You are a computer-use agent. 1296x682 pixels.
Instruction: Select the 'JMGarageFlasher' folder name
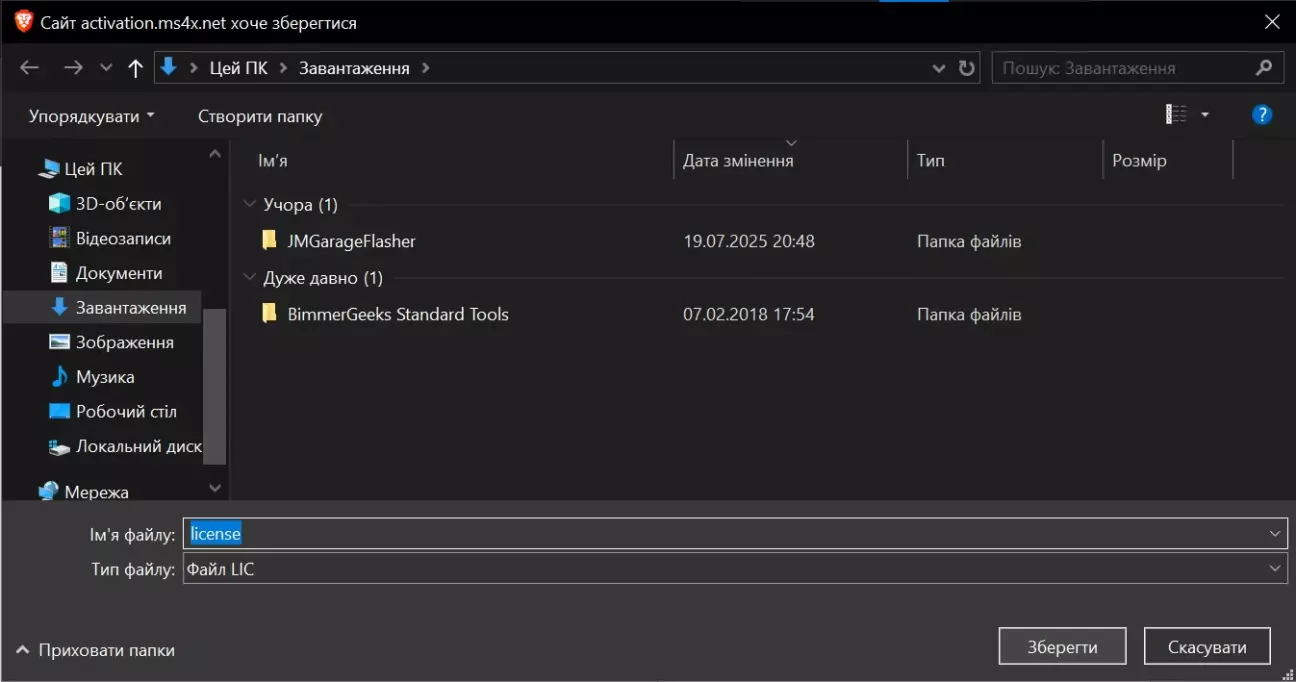[351, 241]
